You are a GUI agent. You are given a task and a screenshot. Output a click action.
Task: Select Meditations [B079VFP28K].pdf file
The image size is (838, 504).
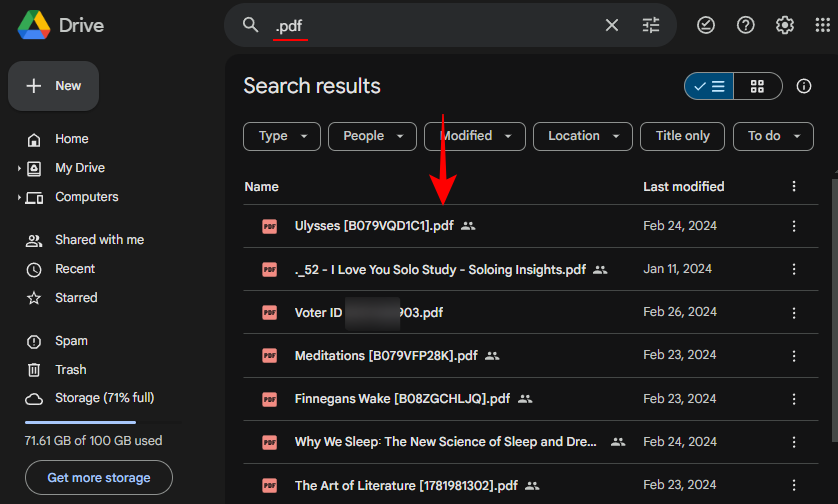(386, 356)
